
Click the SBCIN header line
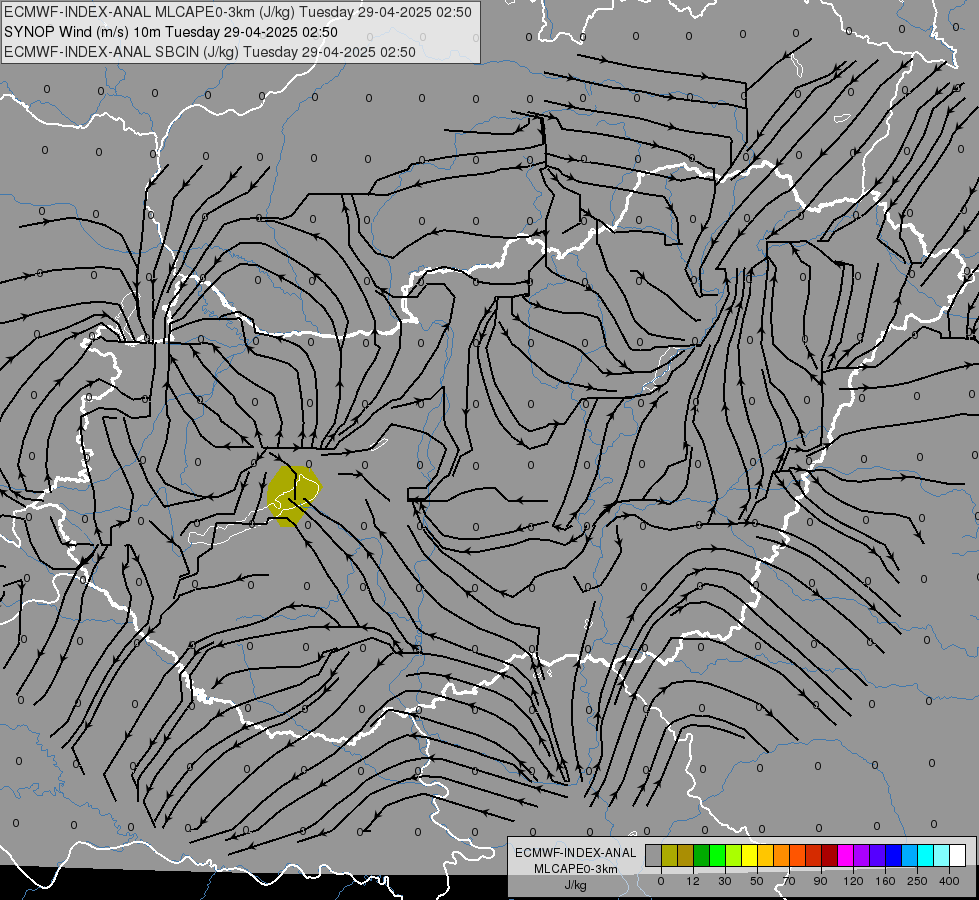tap(210, 52)
